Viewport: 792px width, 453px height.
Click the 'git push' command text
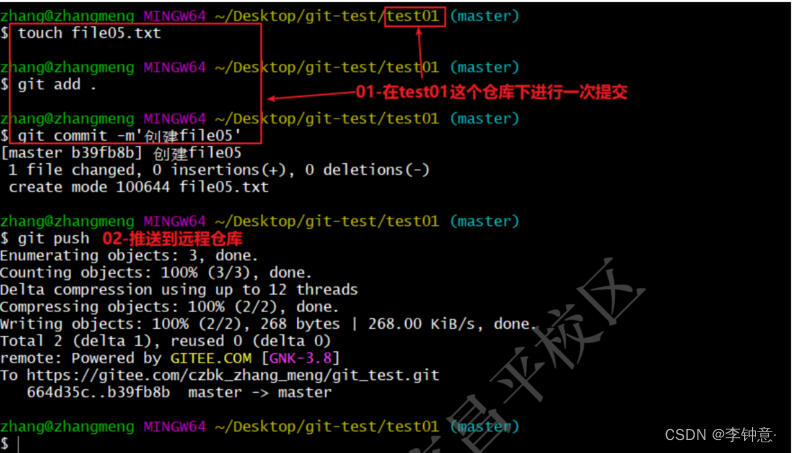tap(54, 238)
